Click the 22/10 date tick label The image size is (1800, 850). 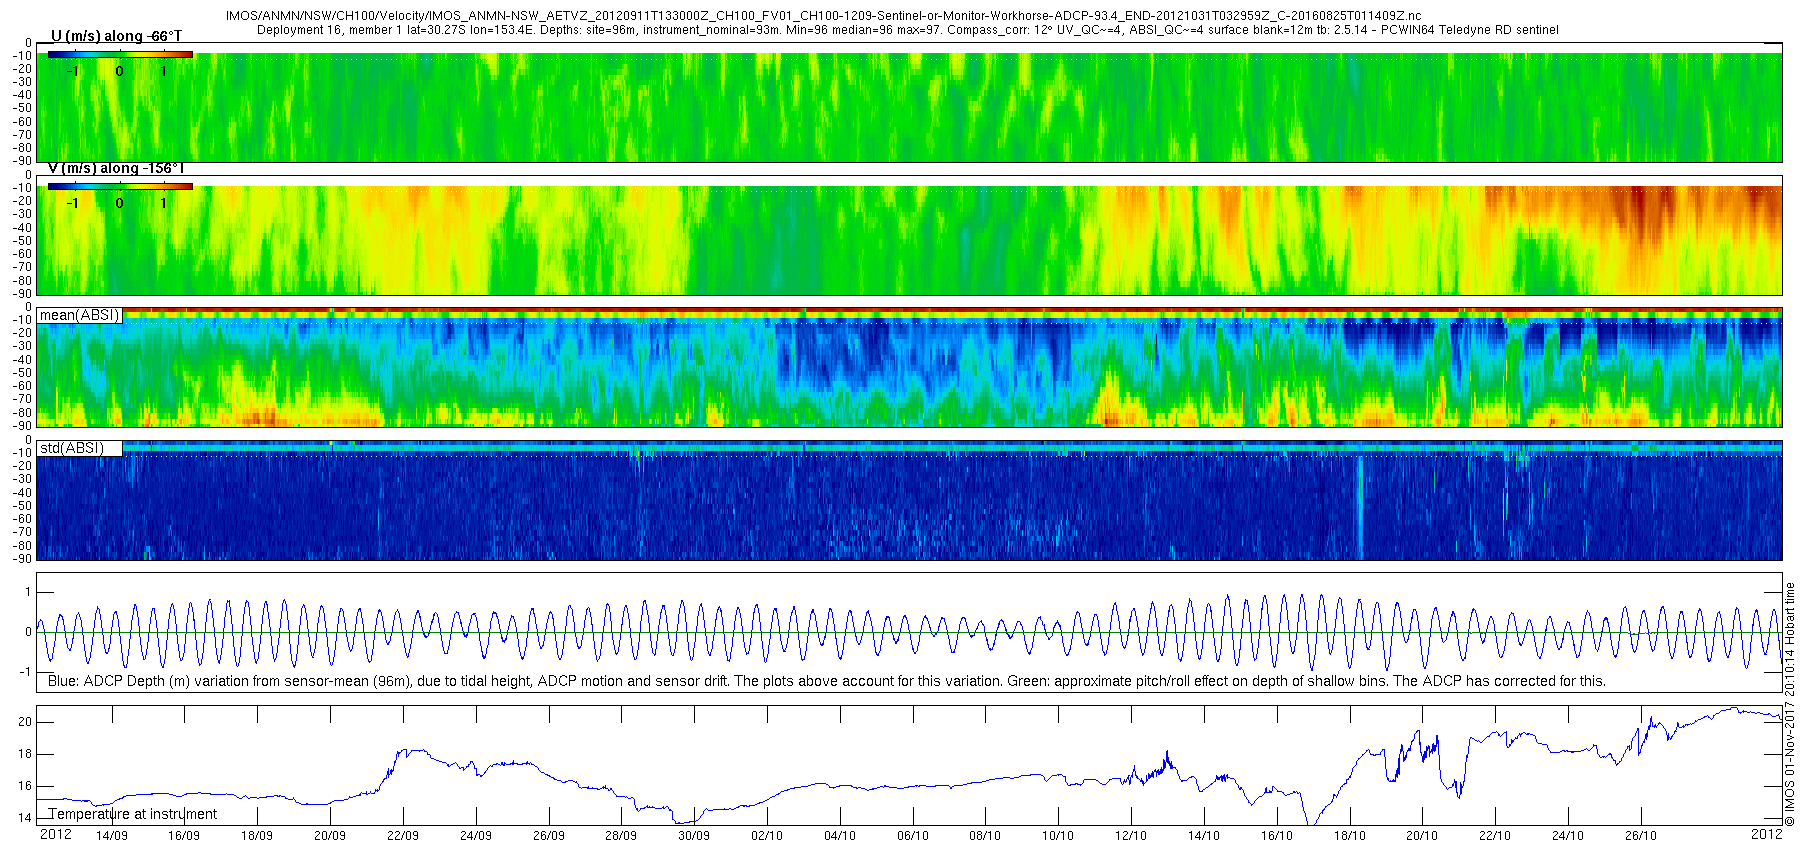pos(1495,836)
